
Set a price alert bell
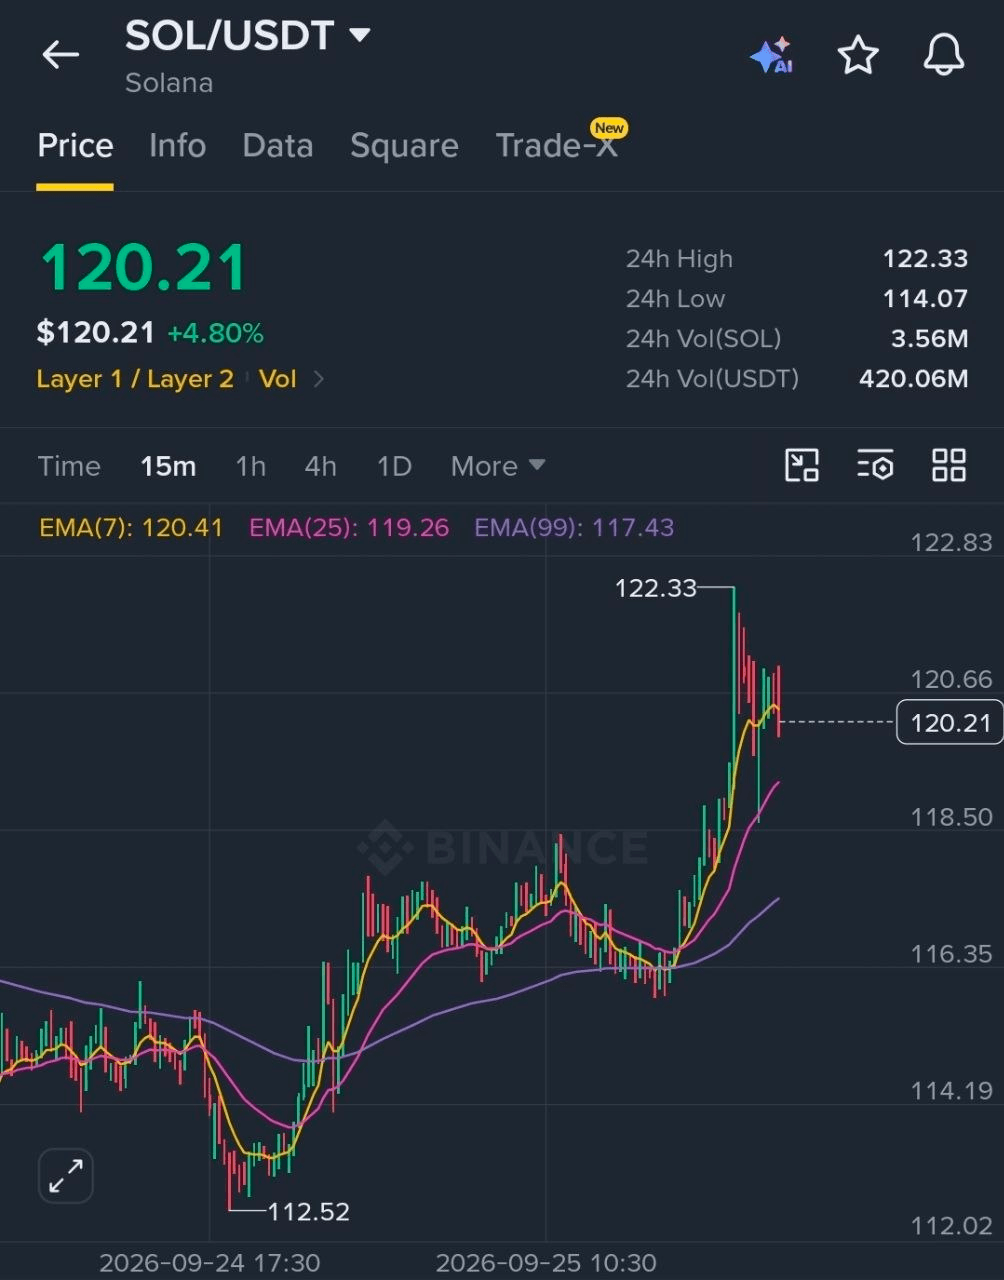943,55
